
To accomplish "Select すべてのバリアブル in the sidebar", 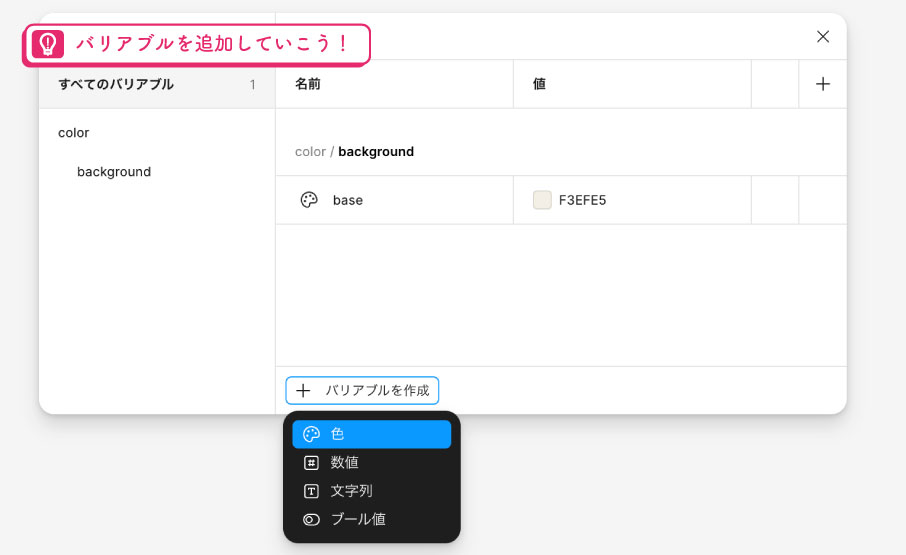I will coord(157,84).
